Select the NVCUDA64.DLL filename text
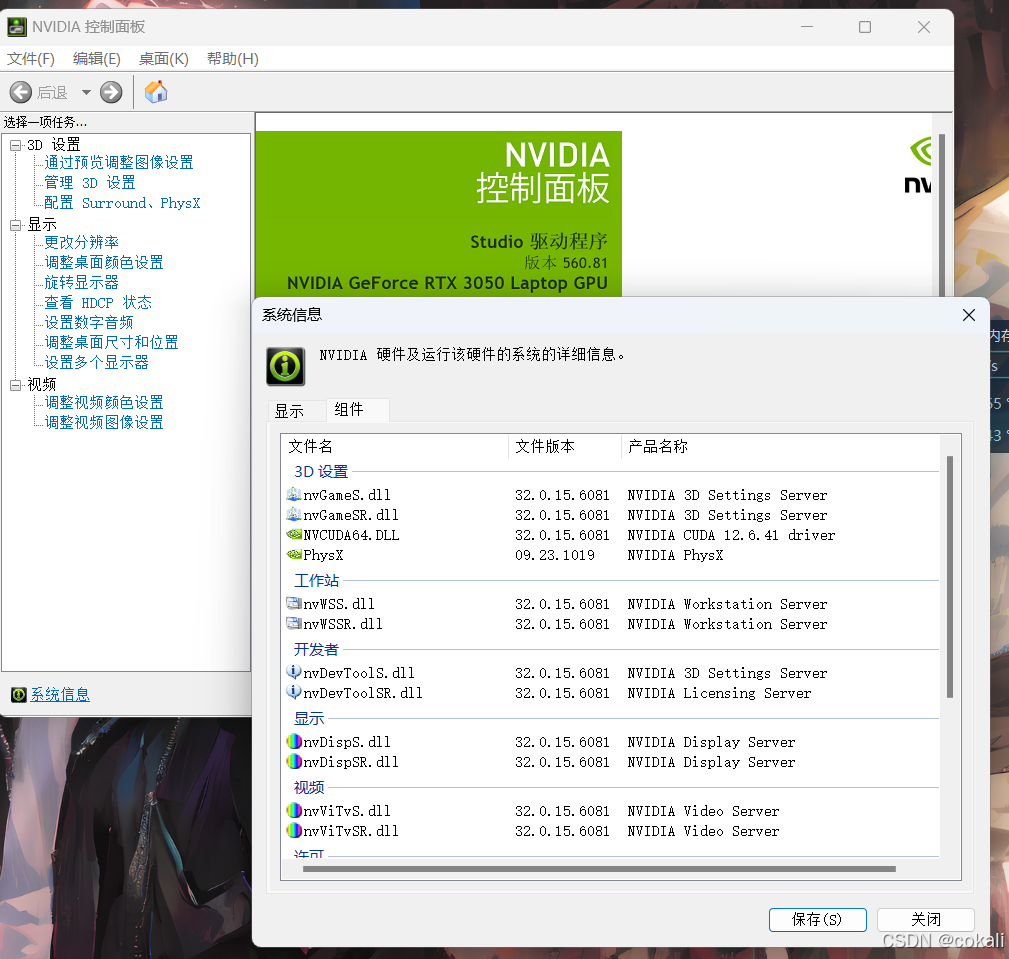This screenshot has height=959, width=1009. (351, 535)
